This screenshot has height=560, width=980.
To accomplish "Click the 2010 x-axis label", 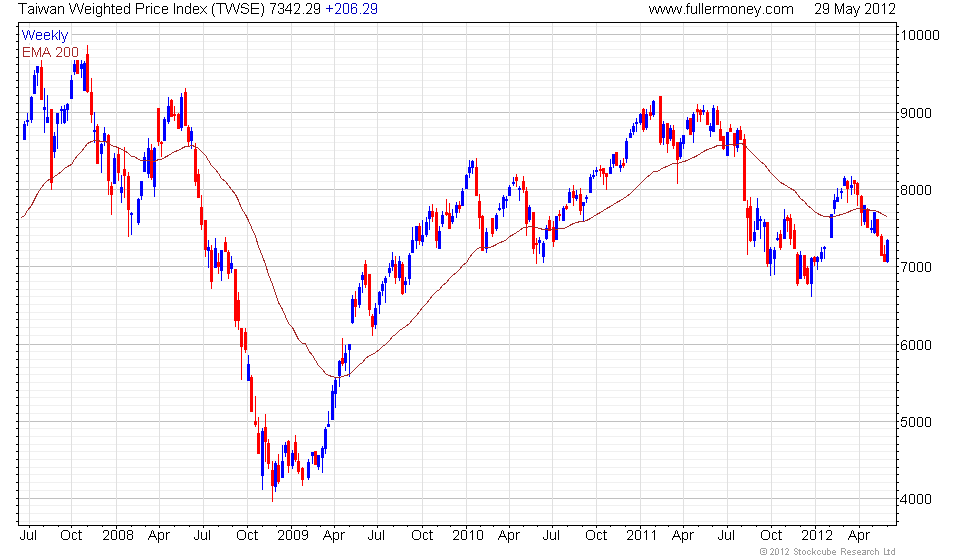I will tap(468, 536).
